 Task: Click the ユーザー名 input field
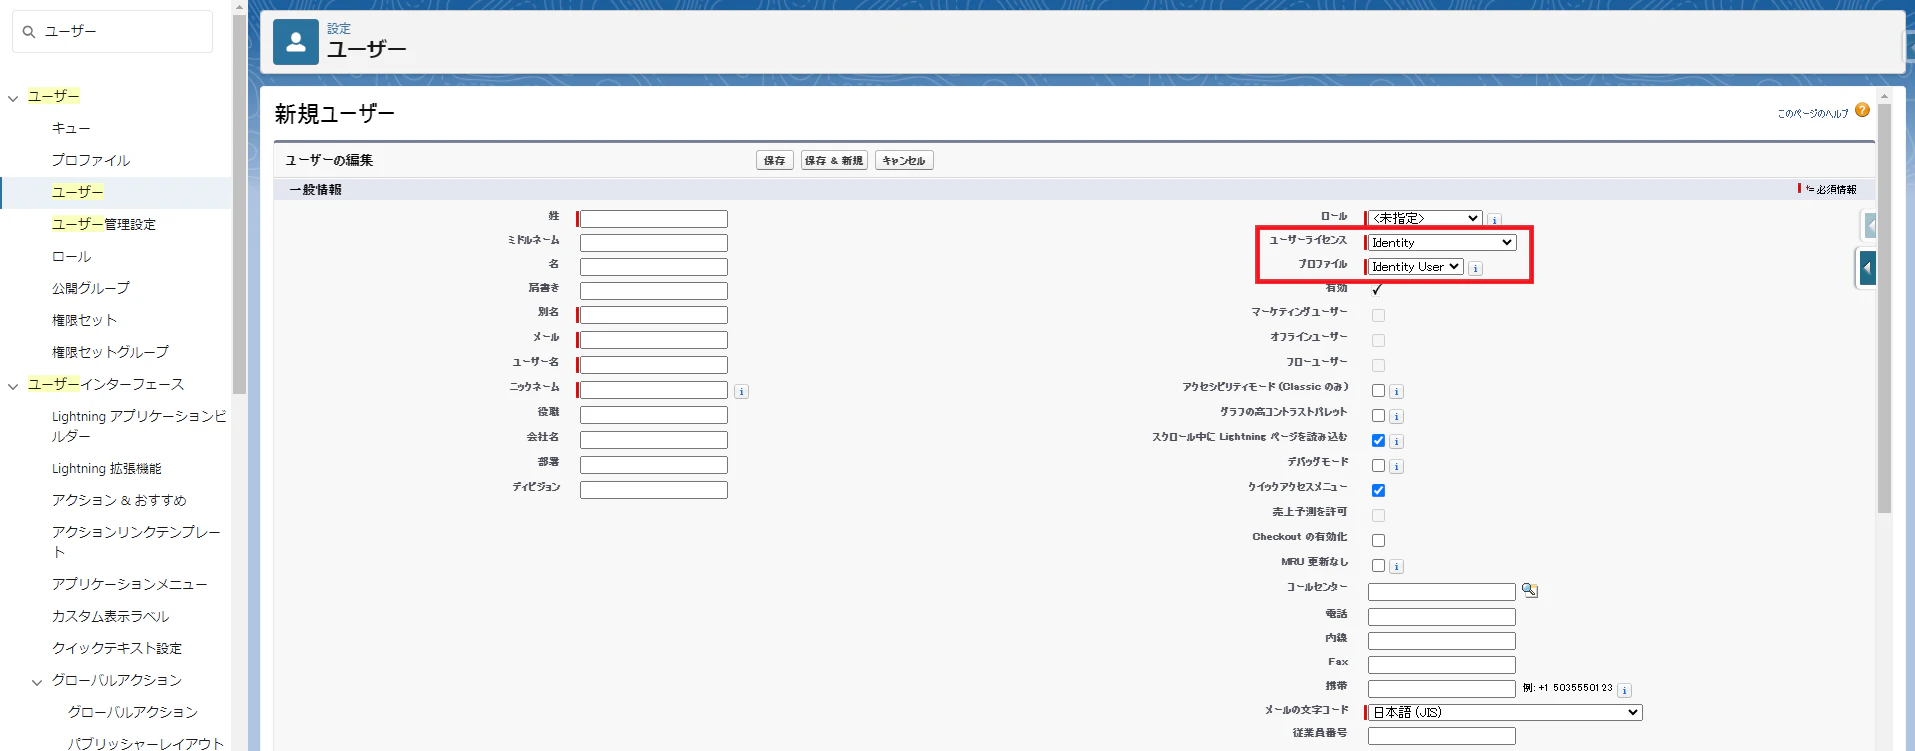pyautogui.click(x=654, y=365)
